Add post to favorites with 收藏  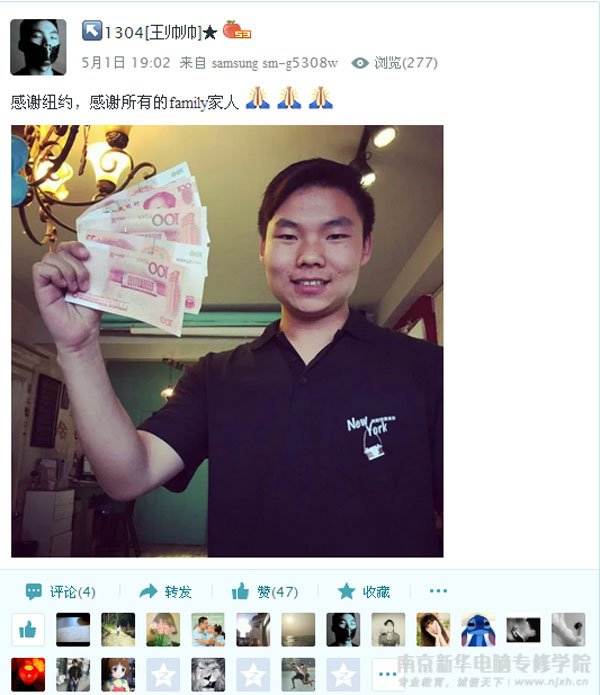(363, 591)
